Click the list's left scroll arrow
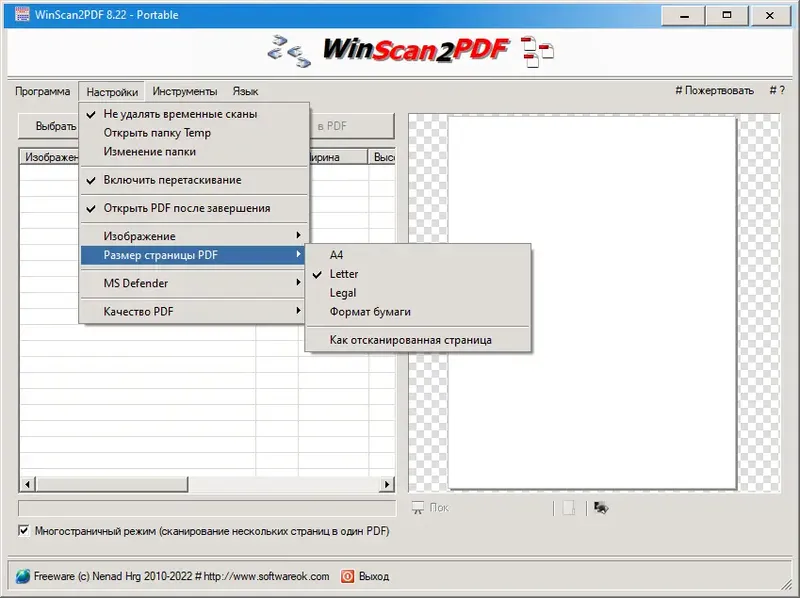The image size is (800, 598). pos(28,484)
